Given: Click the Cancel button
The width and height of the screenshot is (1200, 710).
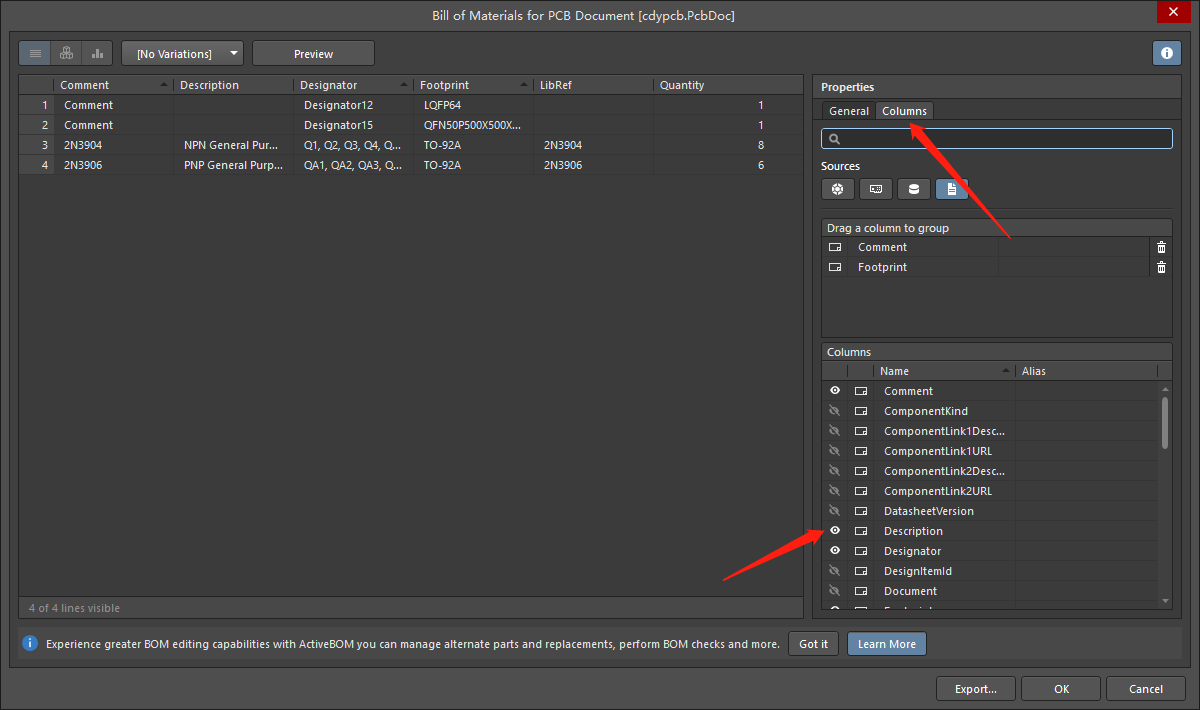Looking at the screenshot, I should tap(1146, 688).
